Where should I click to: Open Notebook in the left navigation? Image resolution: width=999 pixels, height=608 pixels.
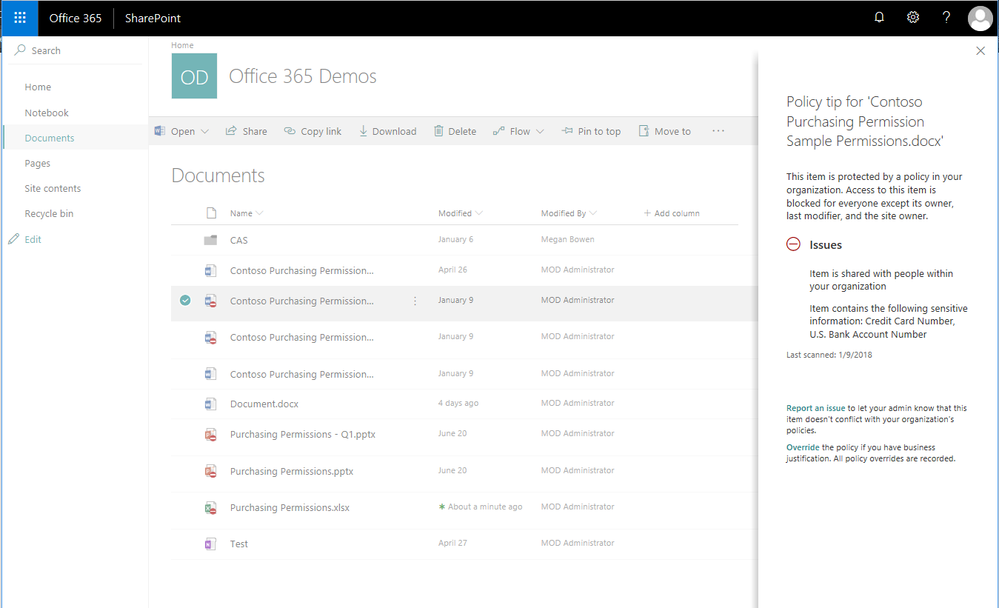click(x=47, y=113)
